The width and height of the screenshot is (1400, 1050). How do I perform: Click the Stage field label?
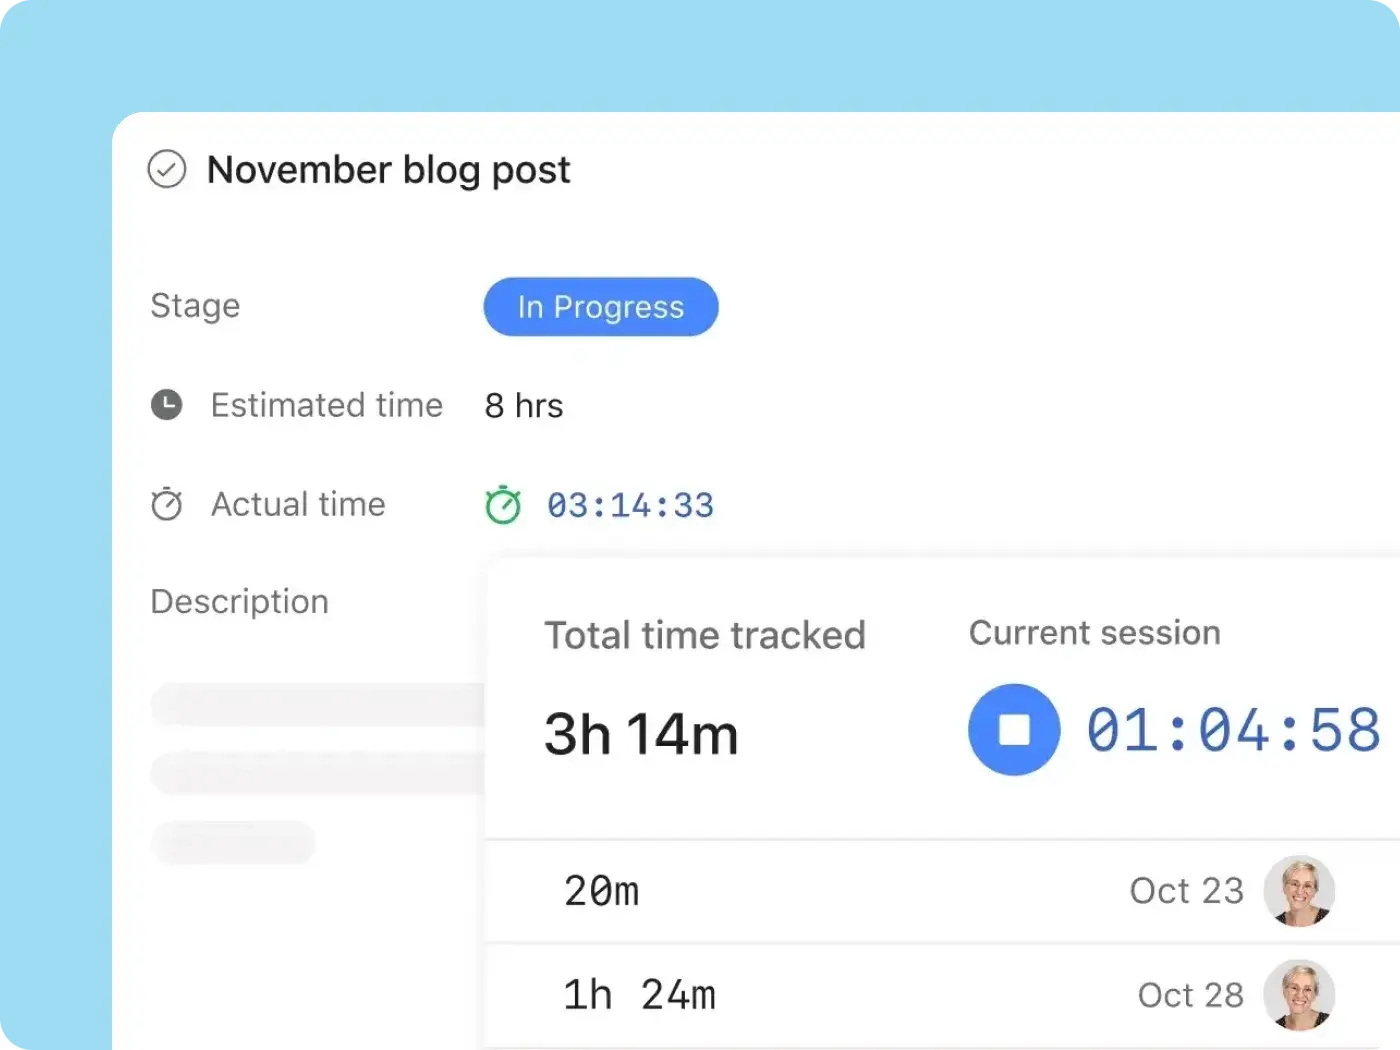tap(195, 306)
